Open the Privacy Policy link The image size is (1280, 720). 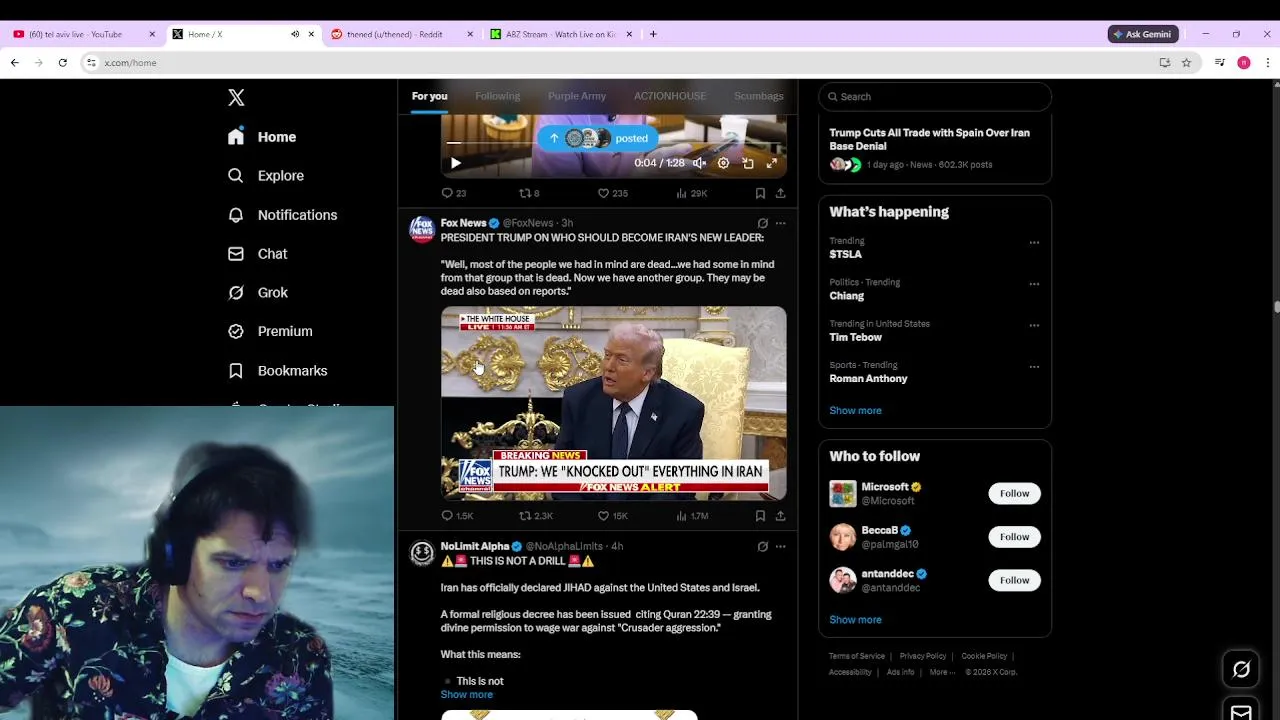click(923, 656)
